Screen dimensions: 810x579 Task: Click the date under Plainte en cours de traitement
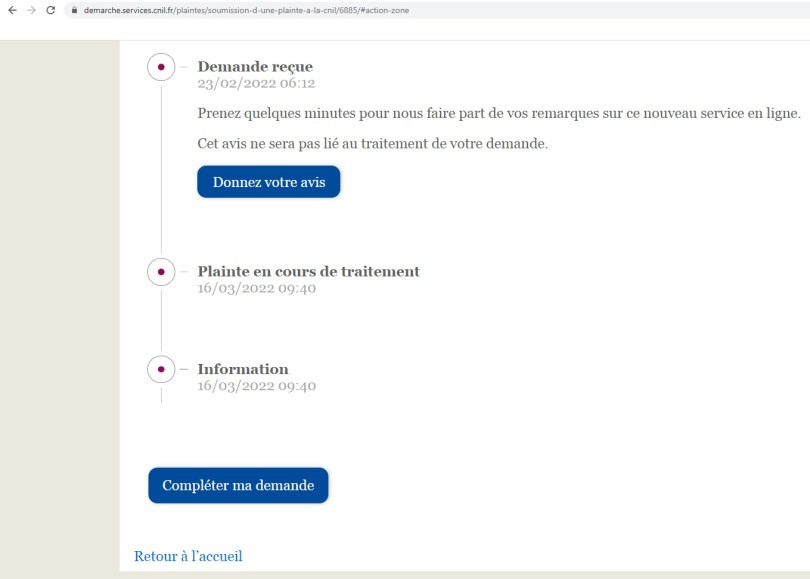[256, 288]
